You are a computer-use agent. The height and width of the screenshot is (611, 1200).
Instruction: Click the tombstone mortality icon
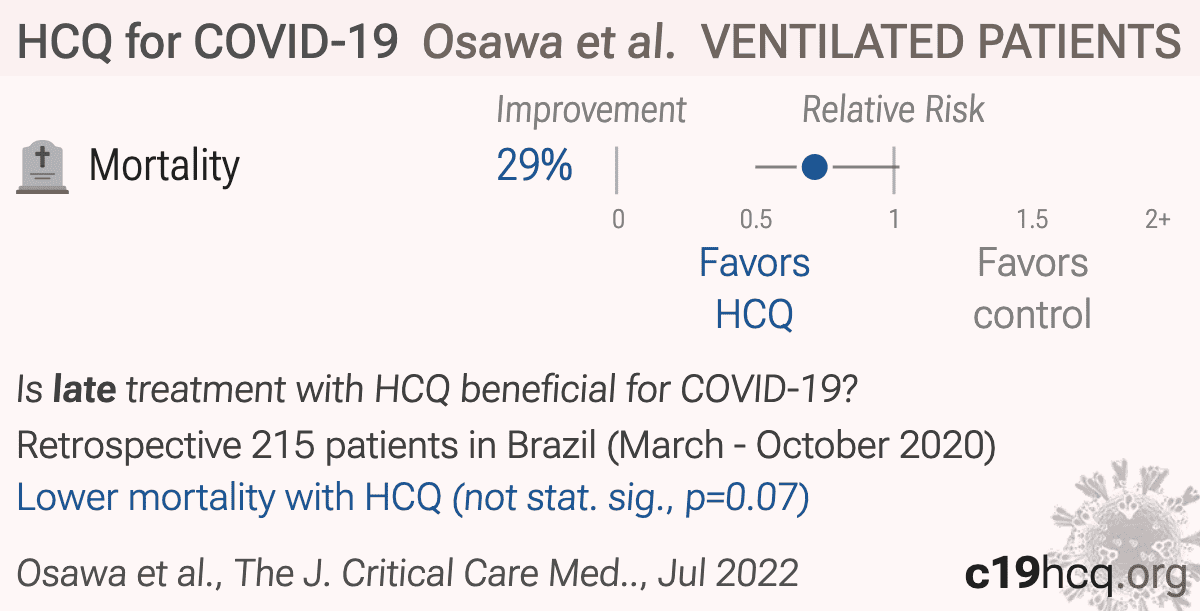coord(44,168)
